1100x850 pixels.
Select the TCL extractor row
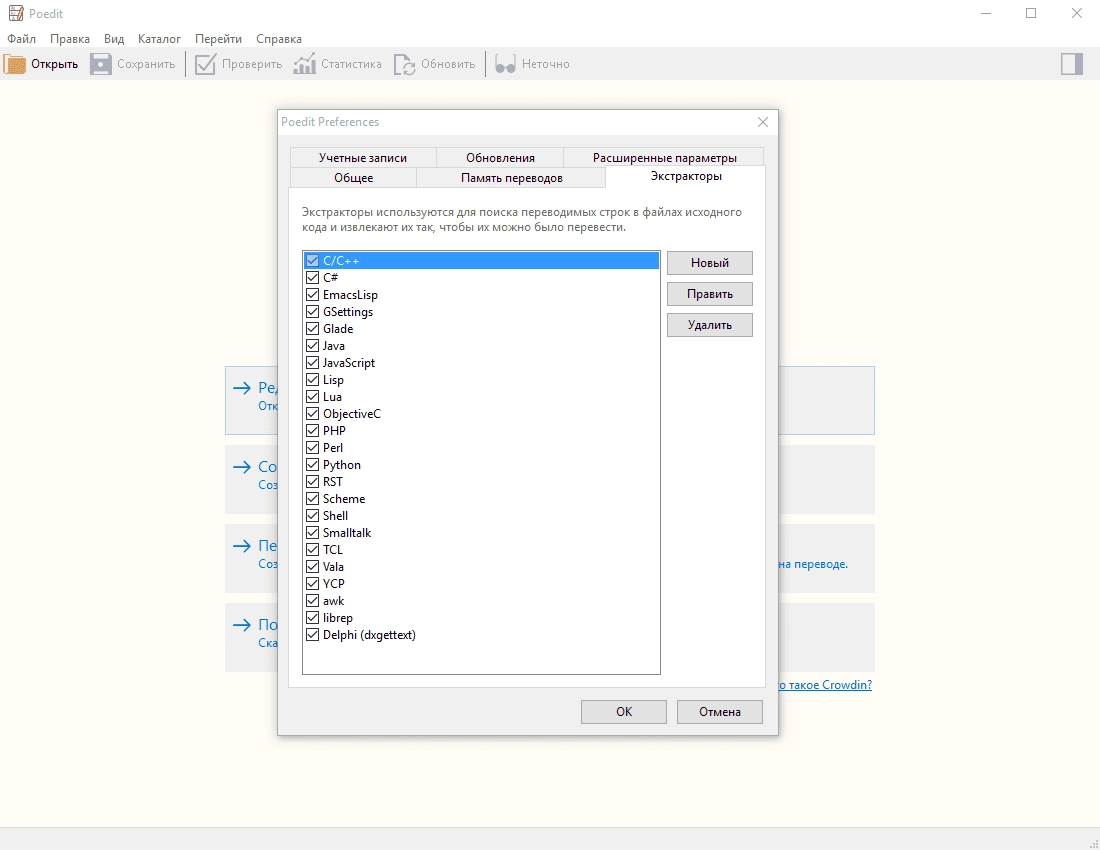pyautogui.click(x=481, y=550)
